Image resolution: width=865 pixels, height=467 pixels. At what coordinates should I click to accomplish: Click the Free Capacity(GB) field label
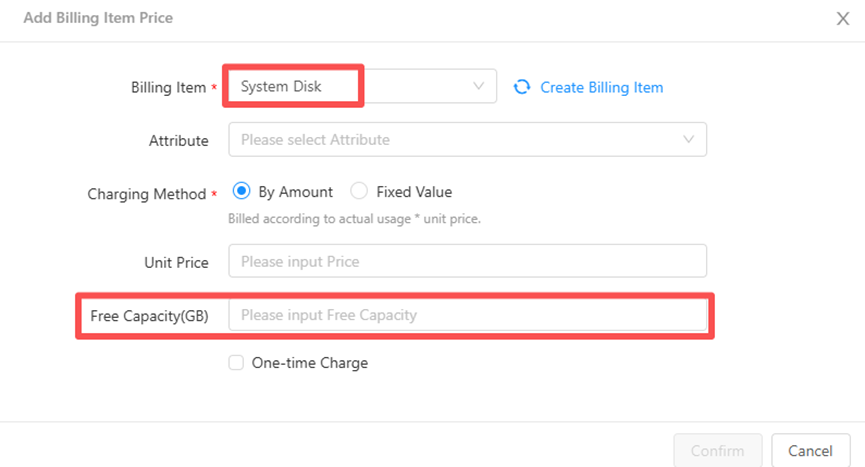coord(149,316)
